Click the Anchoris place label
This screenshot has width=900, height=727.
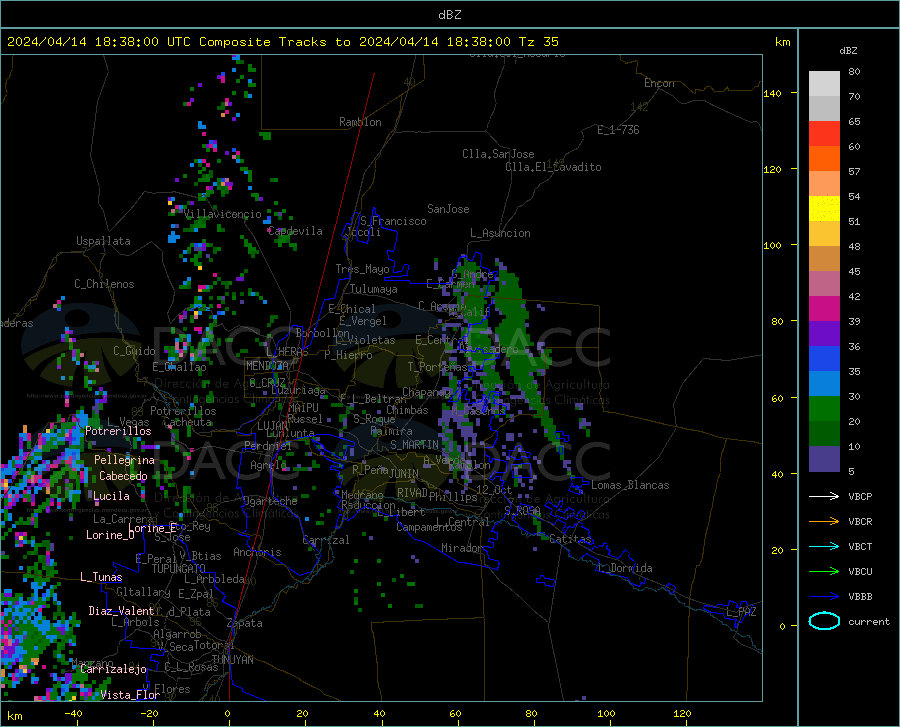tap(257, 552)
